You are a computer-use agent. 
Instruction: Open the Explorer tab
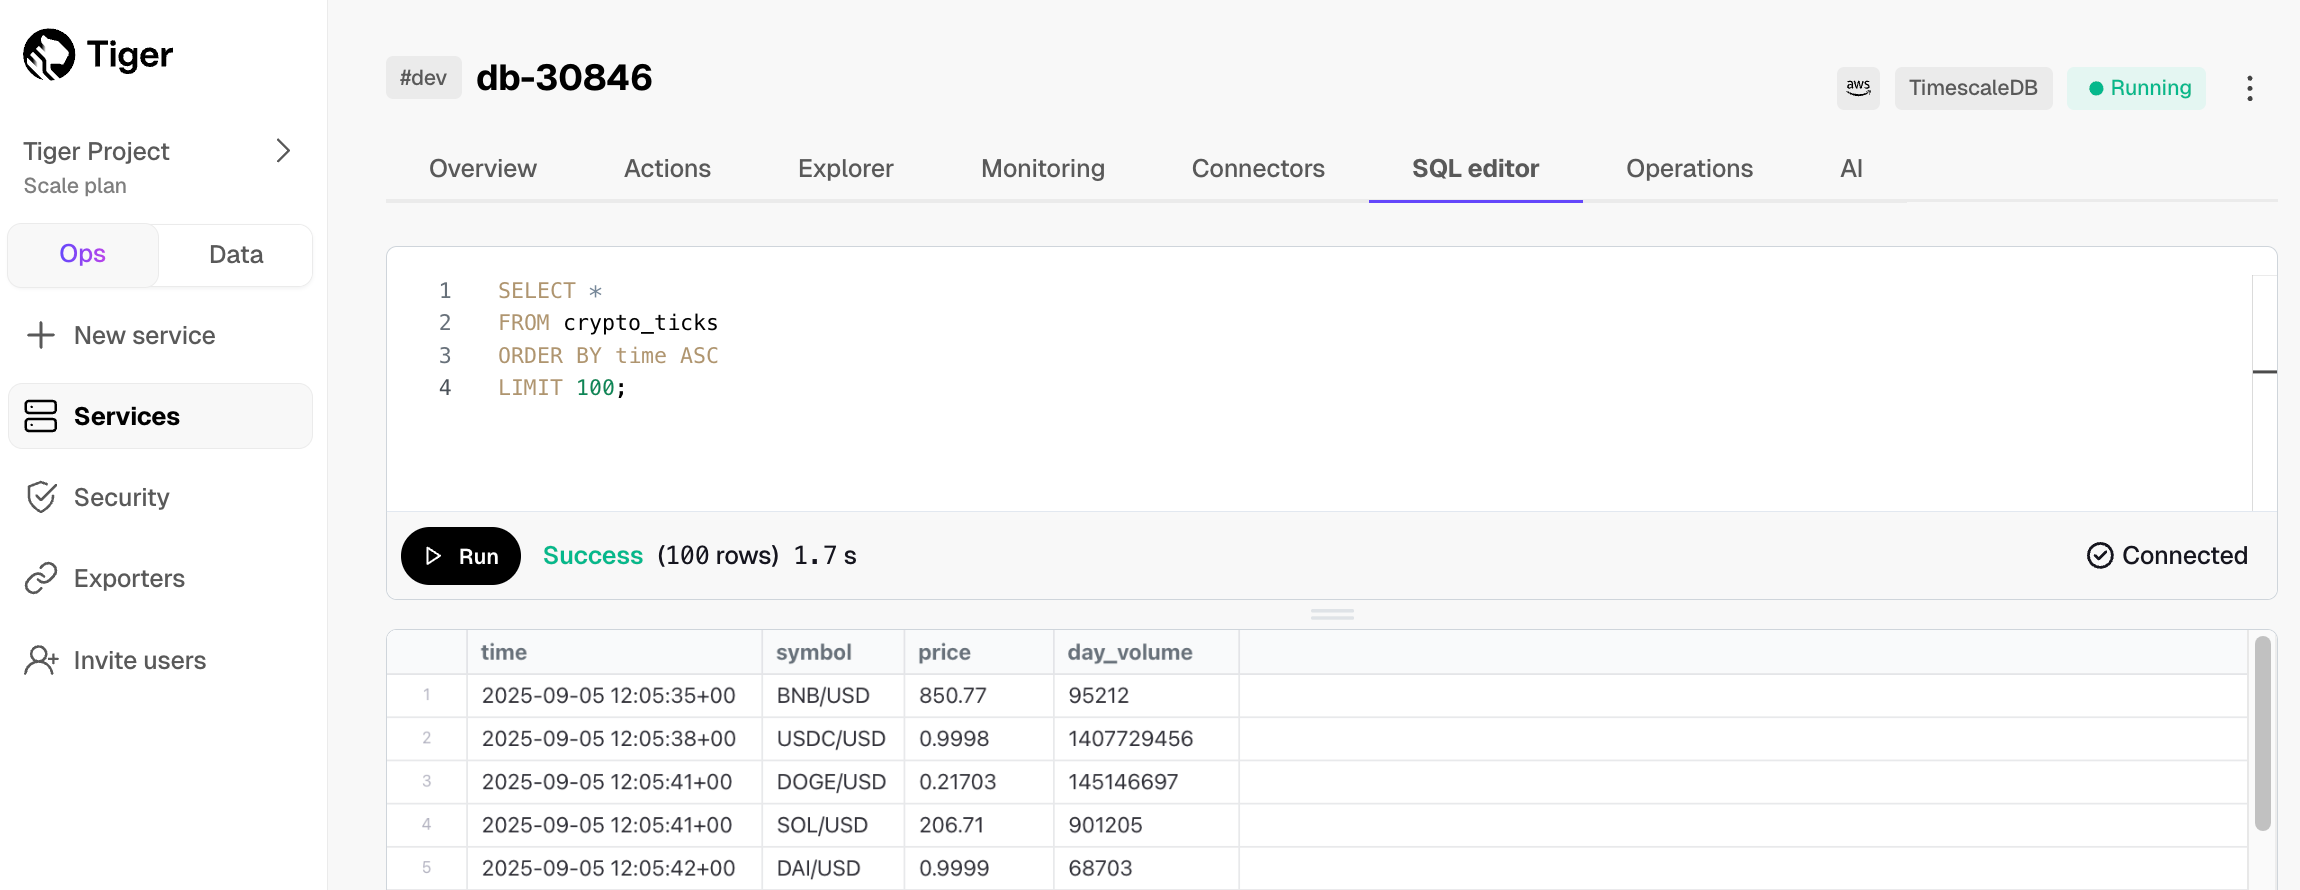pos(845,168)
